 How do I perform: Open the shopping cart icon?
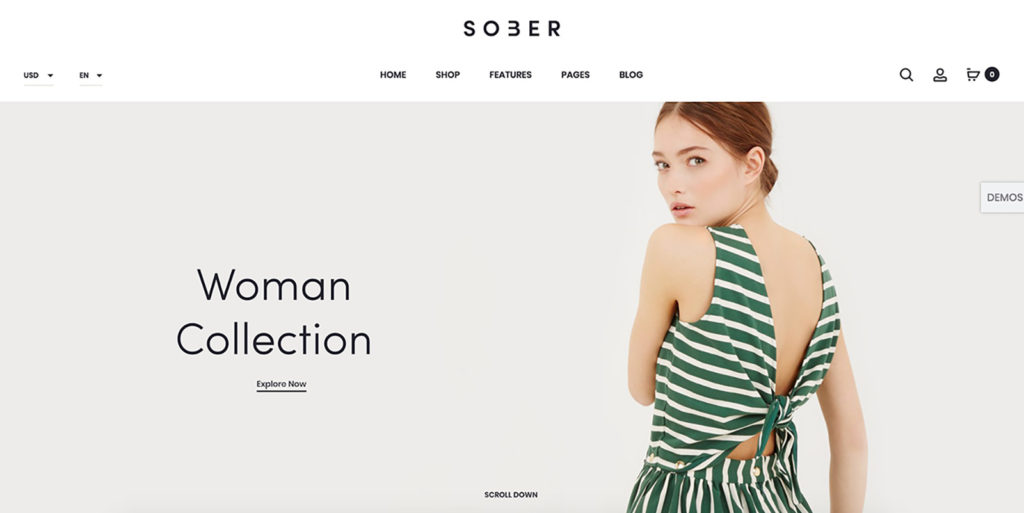(x=972, y=74)
